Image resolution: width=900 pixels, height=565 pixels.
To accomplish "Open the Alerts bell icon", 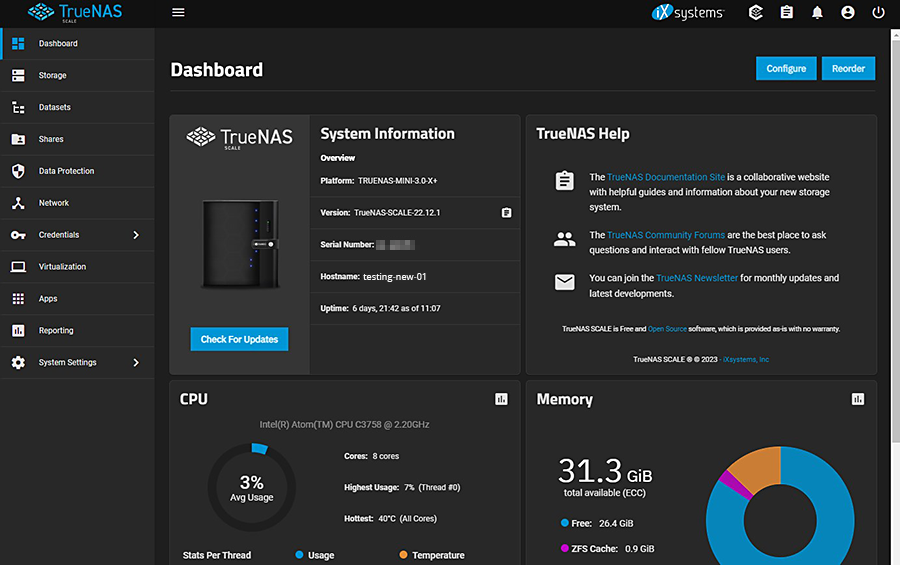I will click(817, 12).
